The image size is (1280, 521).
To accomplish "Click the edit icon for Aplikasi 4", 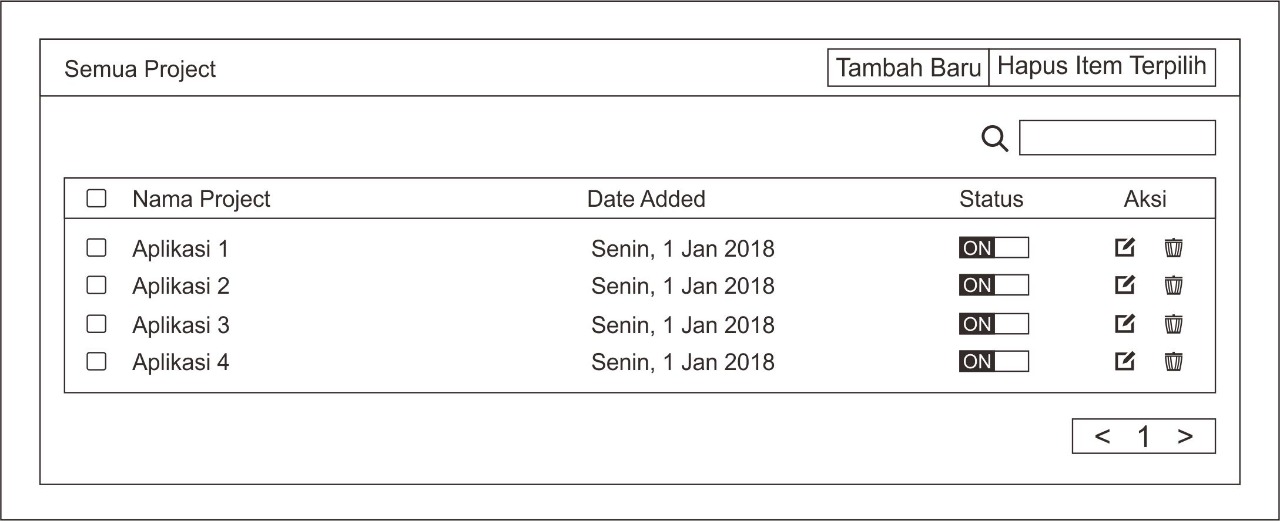I will coord(1125,361).
